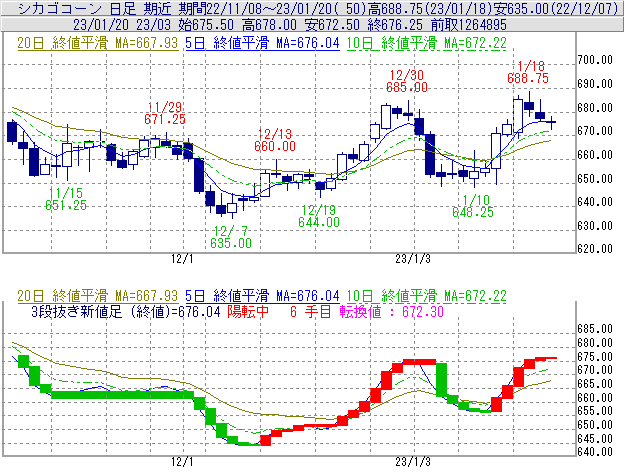Click the 655.00 label on lower chart axis
This screenshot has width=624, height=475.
point(595,411)
